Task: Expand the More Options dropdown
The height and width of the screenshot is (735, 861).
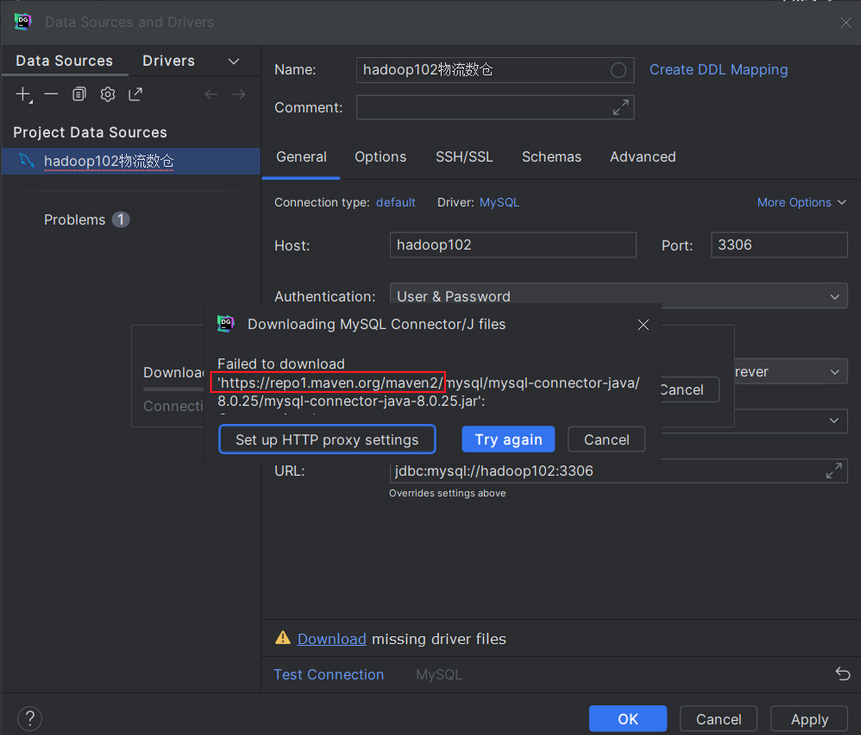Action: [x=801, y=203]
